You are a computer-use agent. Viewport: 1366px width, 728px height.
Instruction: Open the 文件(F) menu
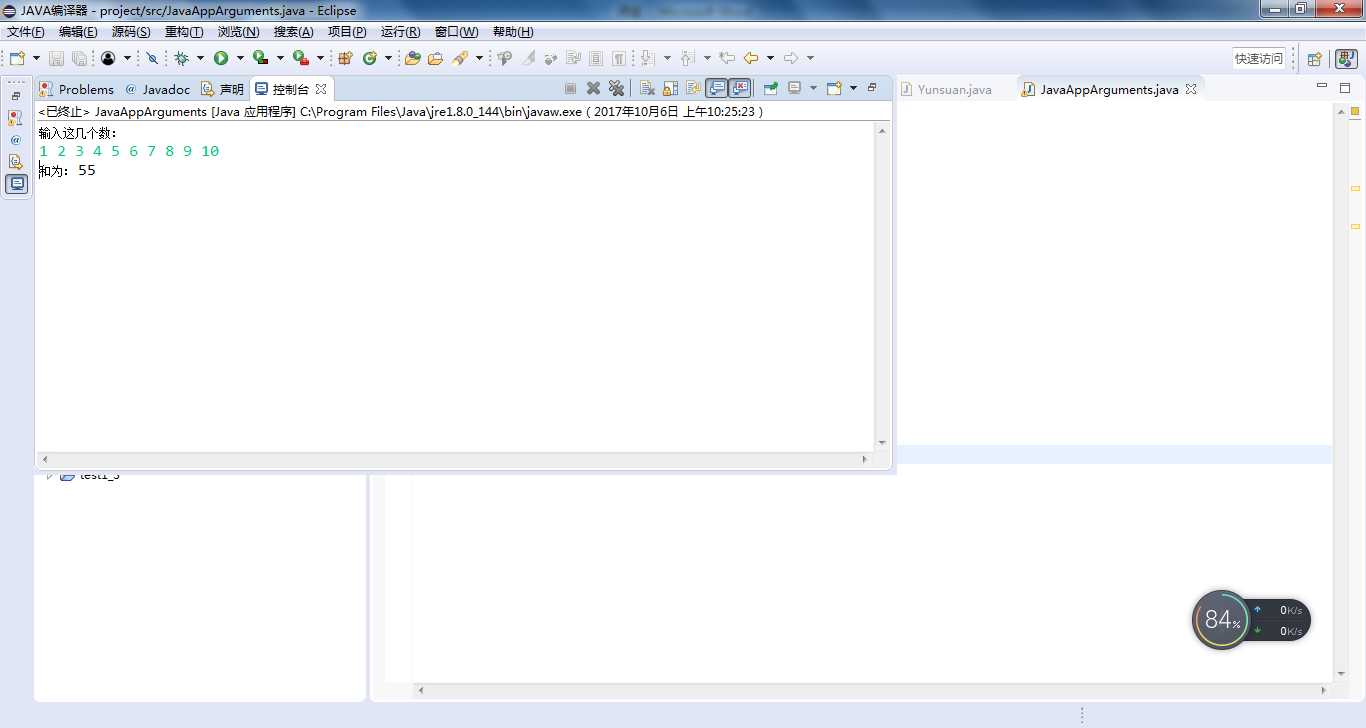coord(26,32)
